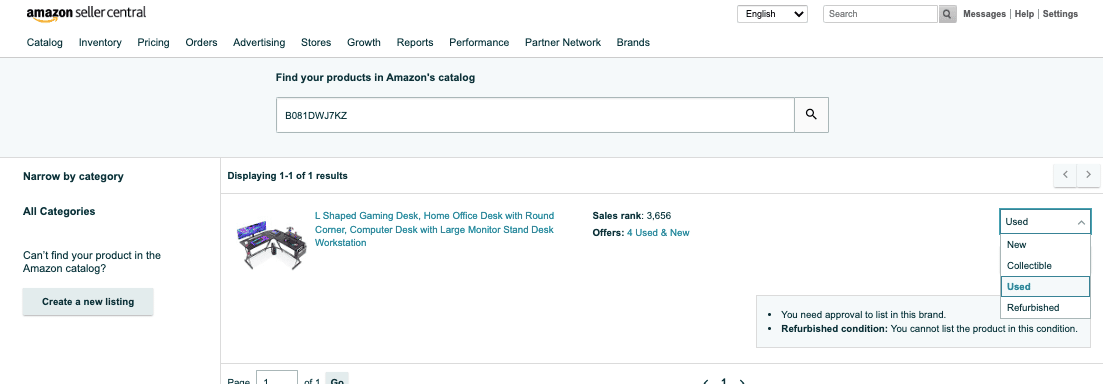
Task: Open L Shaped Gaming Desk product title
Action: (x=434, y=229)
